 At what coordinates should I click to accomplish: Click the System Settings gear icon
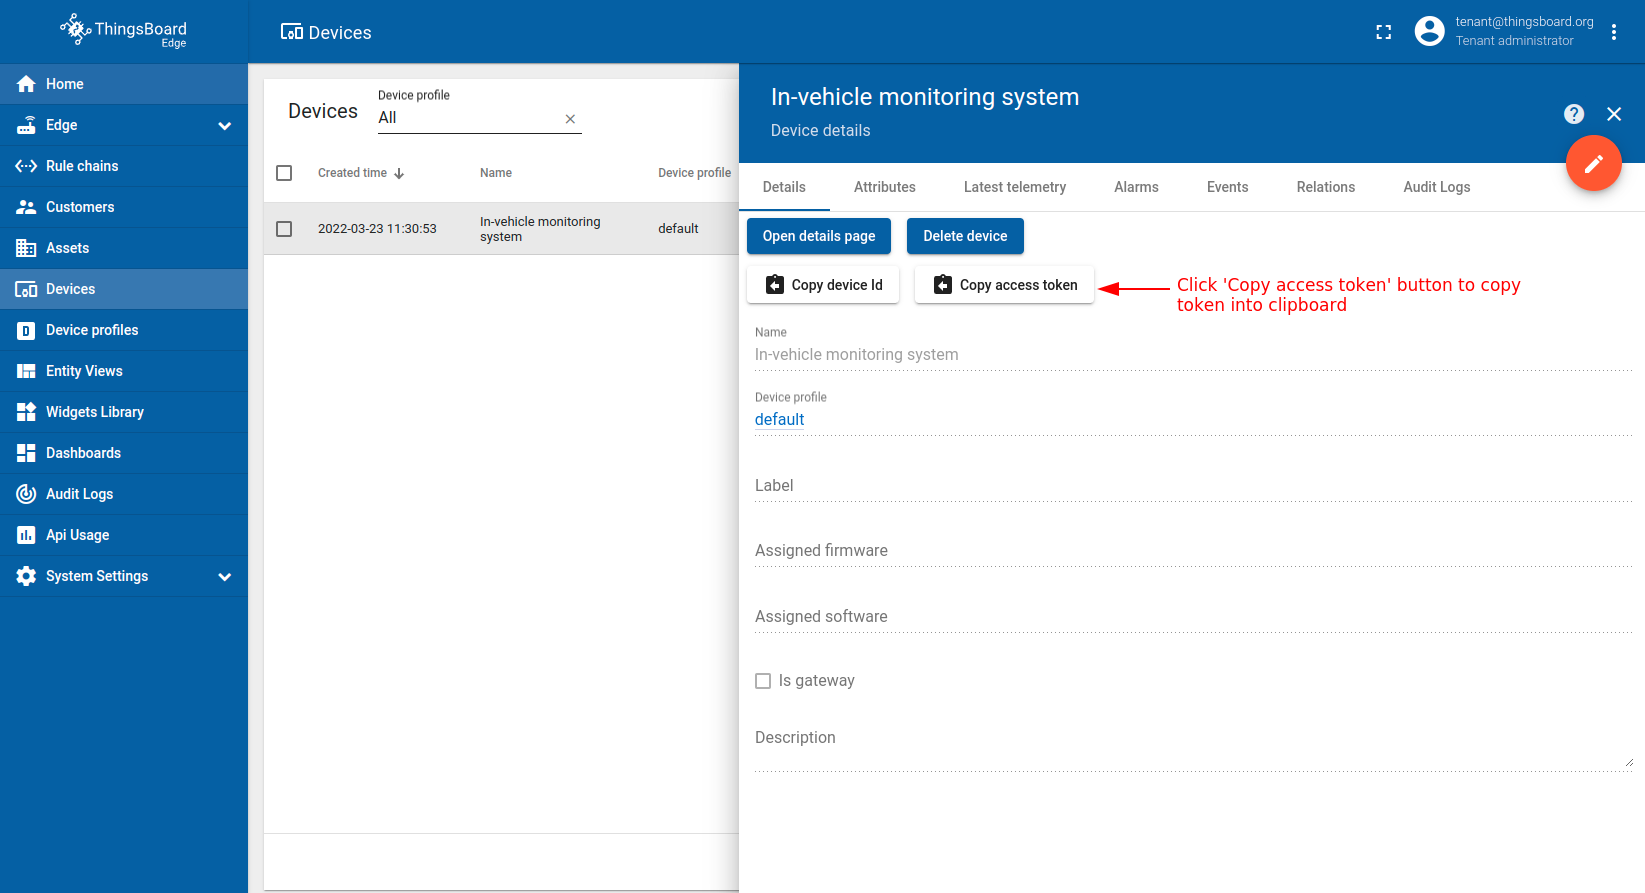[26, 576]
